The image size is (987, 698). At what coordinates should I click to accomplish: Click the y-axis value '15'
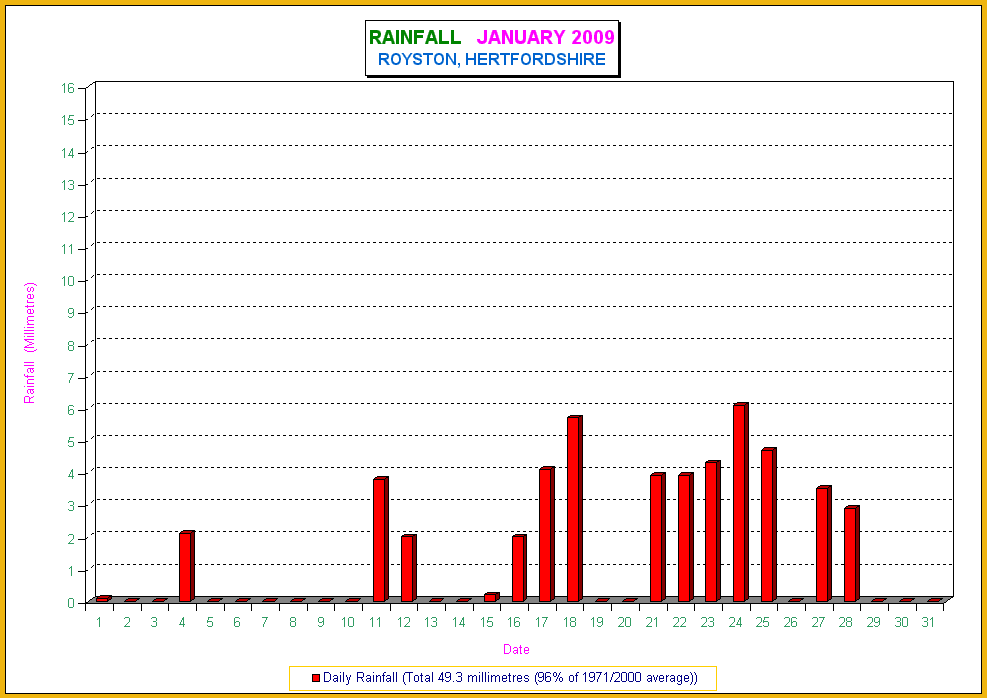point(68,120)
